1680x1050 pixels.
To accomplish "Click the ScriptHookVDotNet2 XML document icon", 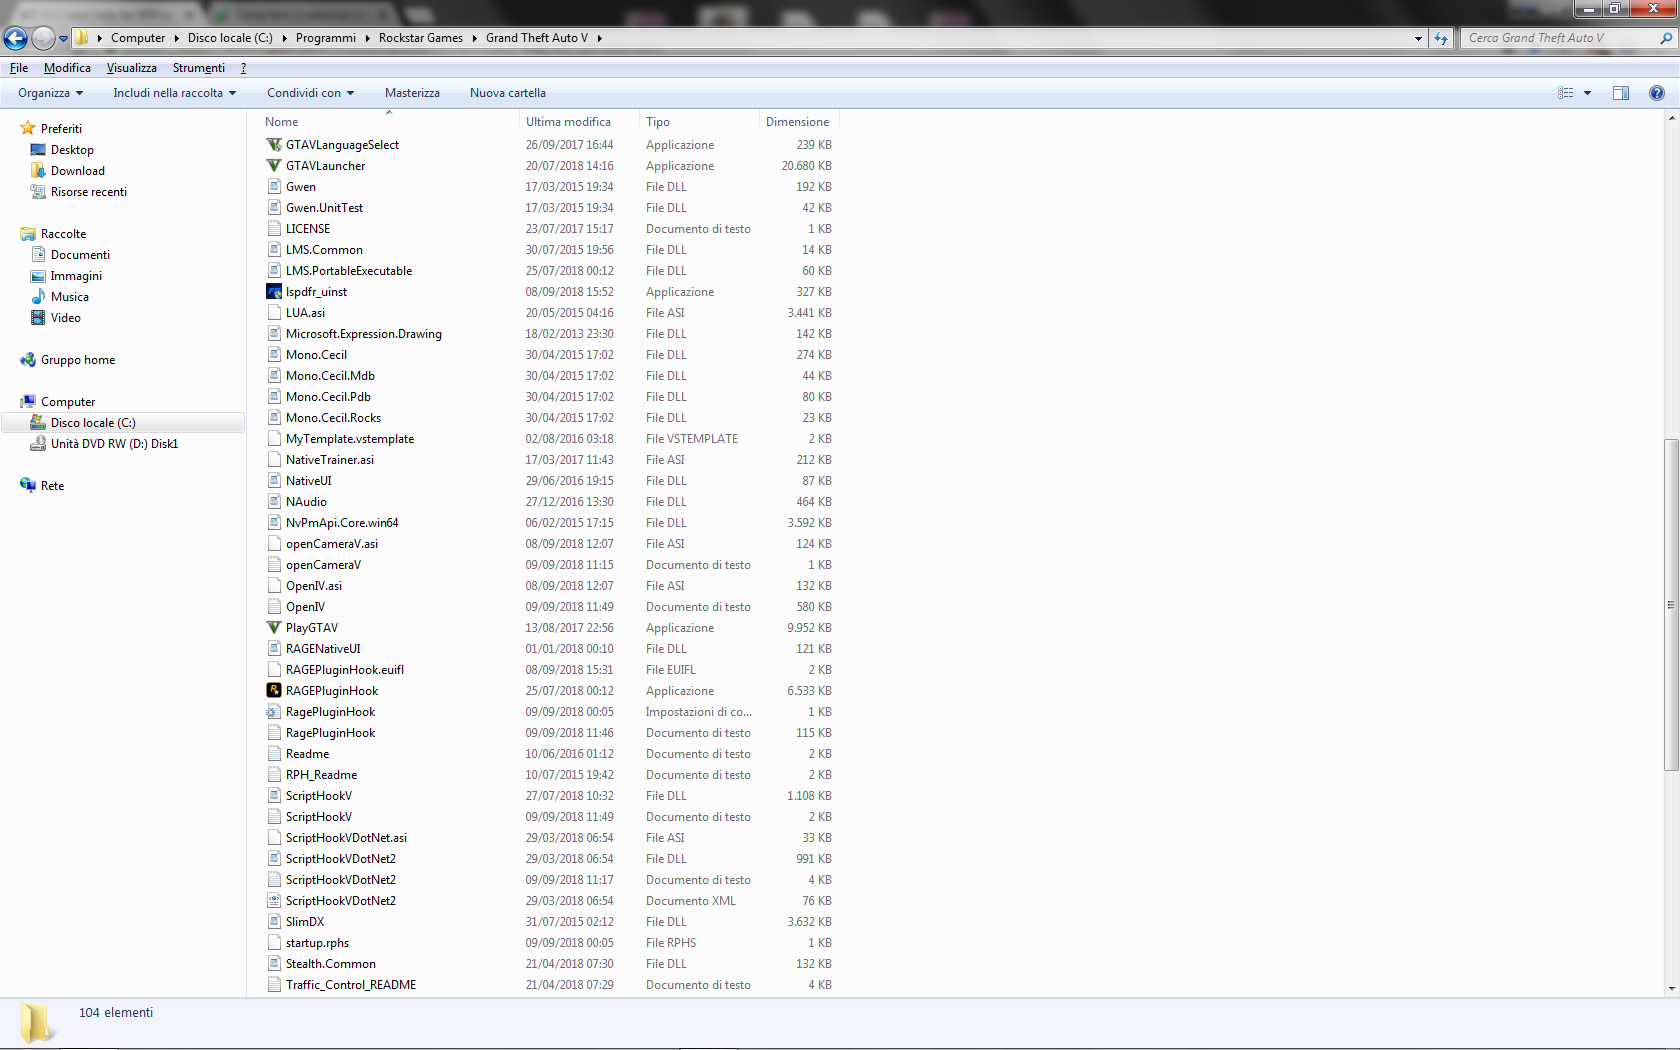I will (274, 901).
